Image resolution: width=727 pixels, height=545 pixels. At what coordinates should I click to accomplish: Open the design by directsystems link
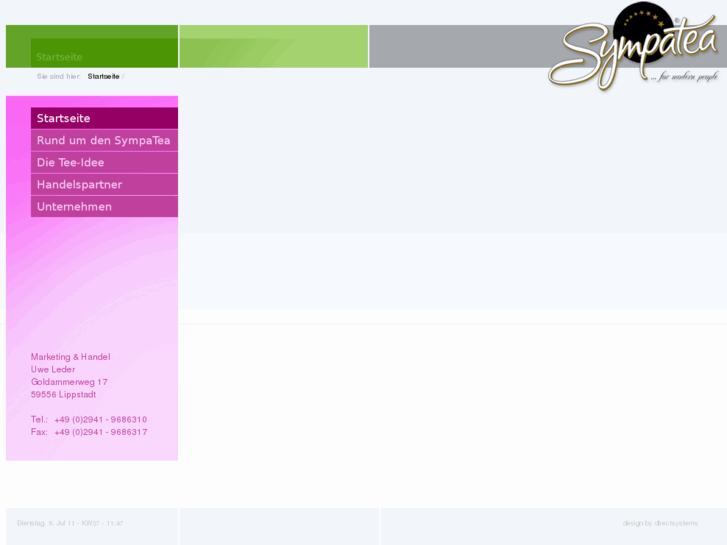660,523
